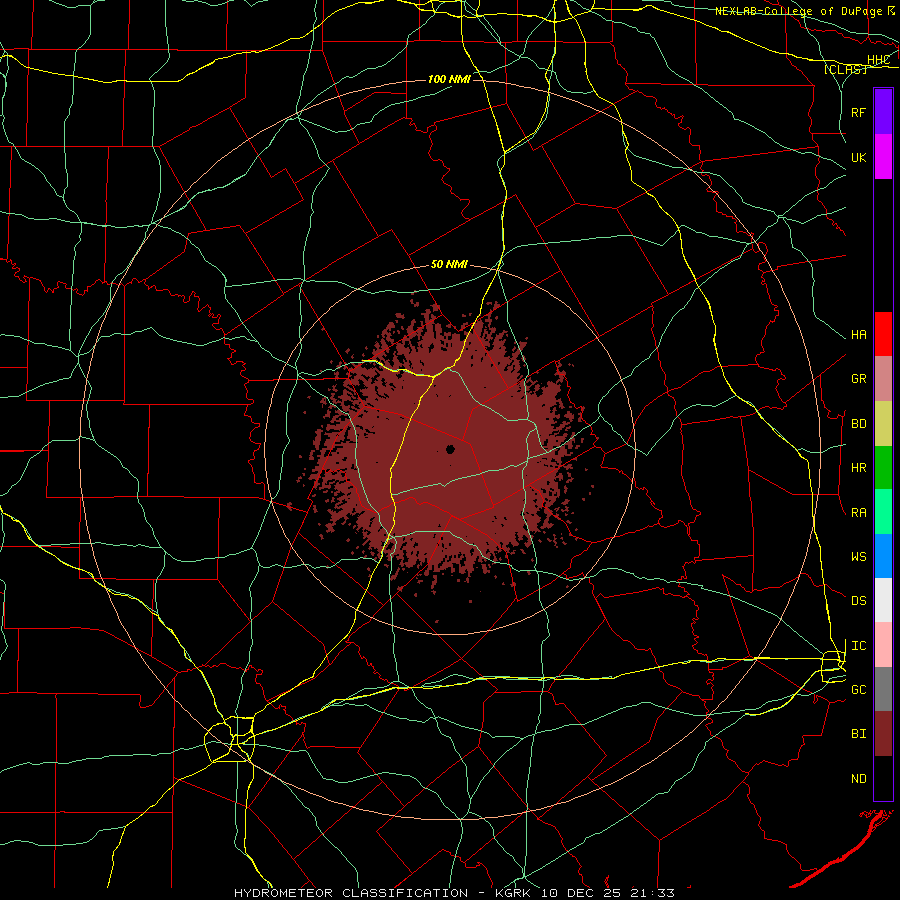Click the HA legend label

coord(859,335)
